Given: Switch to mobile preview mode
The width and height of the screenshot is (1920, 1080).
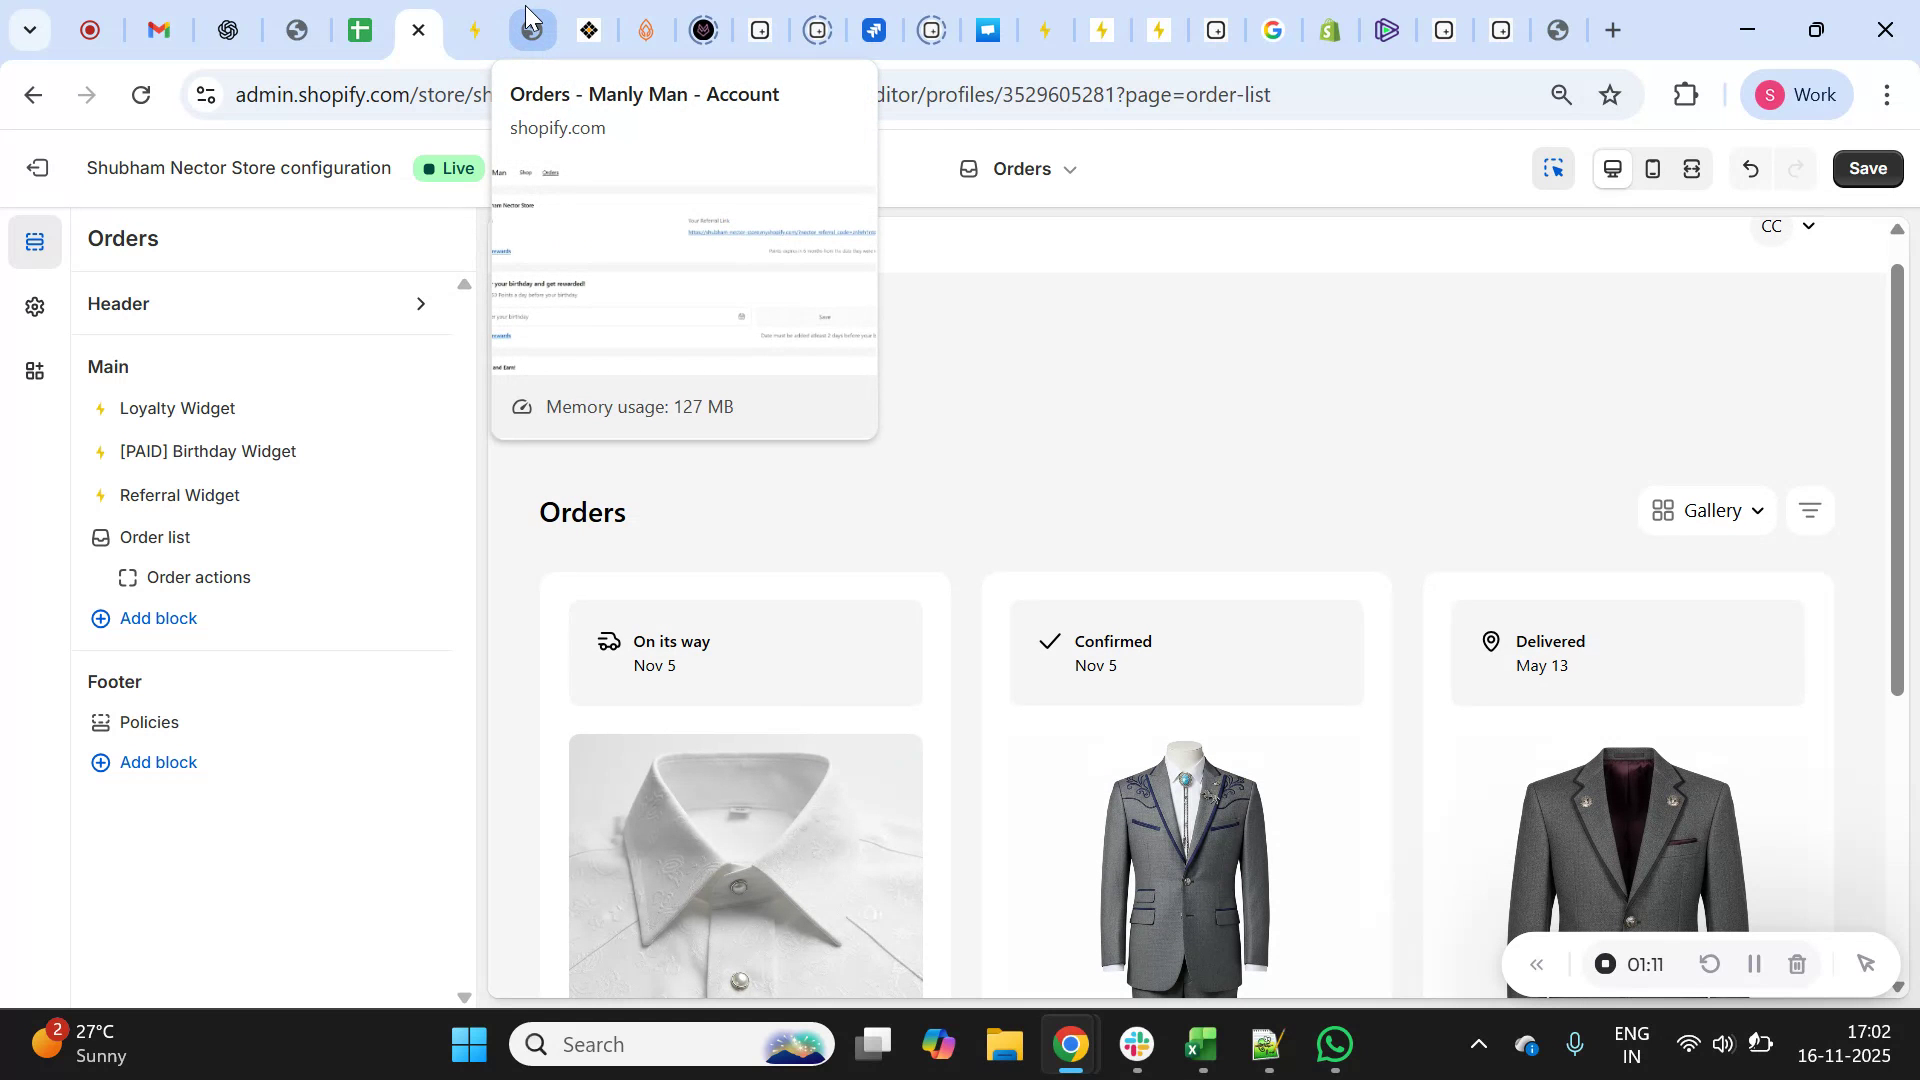Looking at the screenshot, I should (1652, 168).
